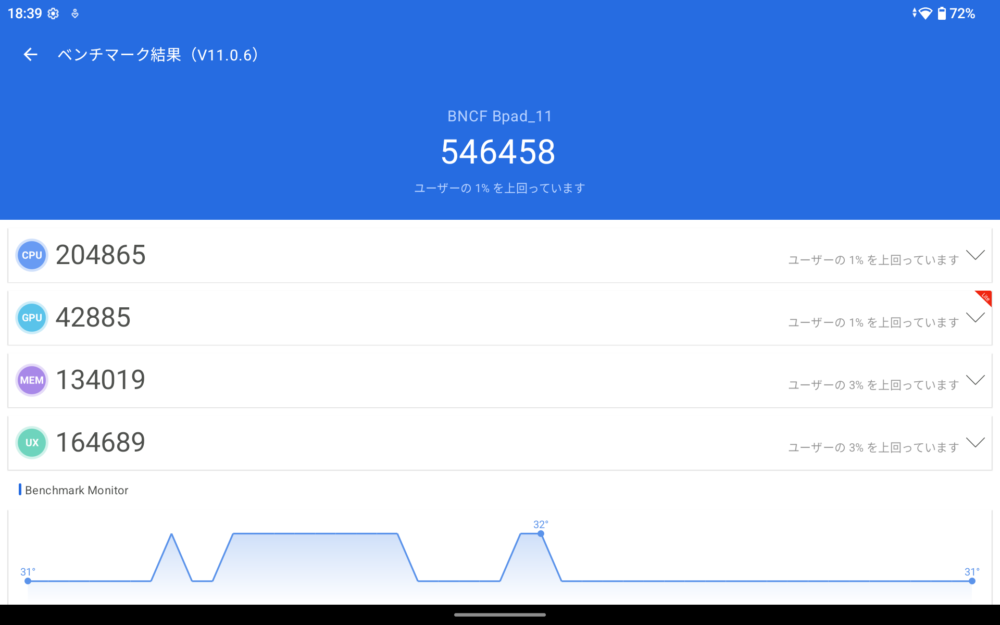
Task: Expand the GPU score details chevron
Action: point(976,318)
